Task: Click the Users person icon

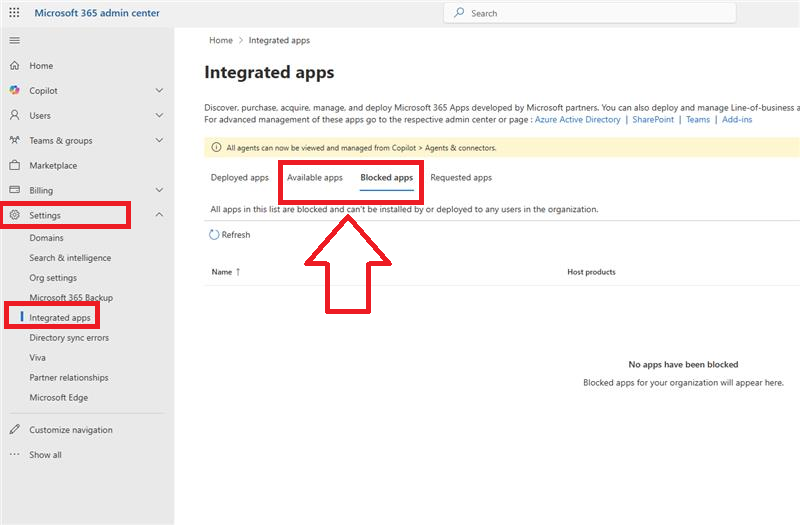Action: click(x=15, y=115)
